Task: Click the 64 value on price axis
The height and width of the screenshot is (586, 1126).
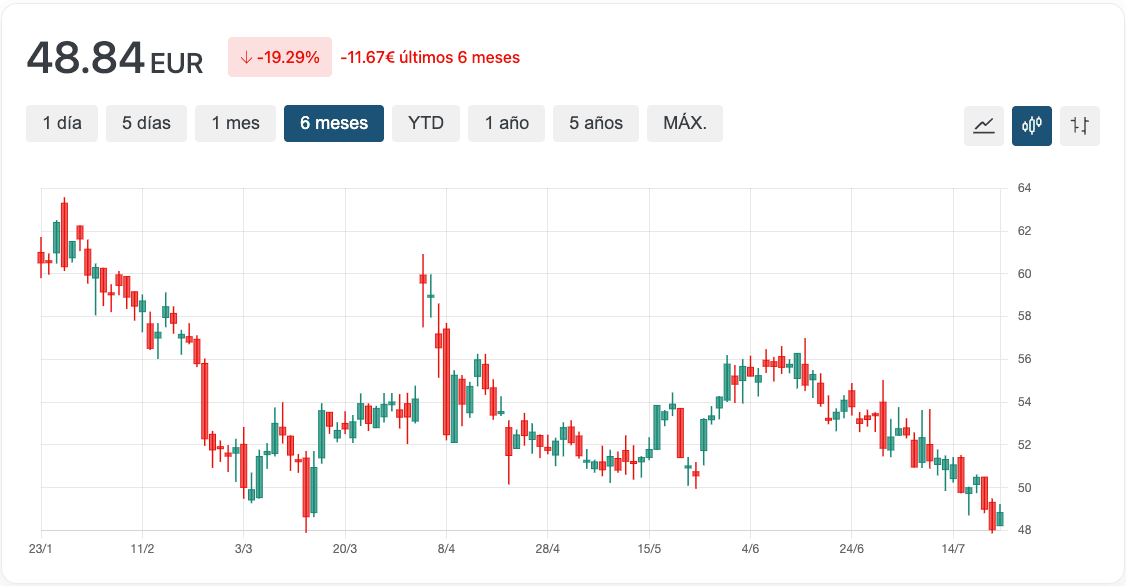Action: click(x=1024, y=188)
